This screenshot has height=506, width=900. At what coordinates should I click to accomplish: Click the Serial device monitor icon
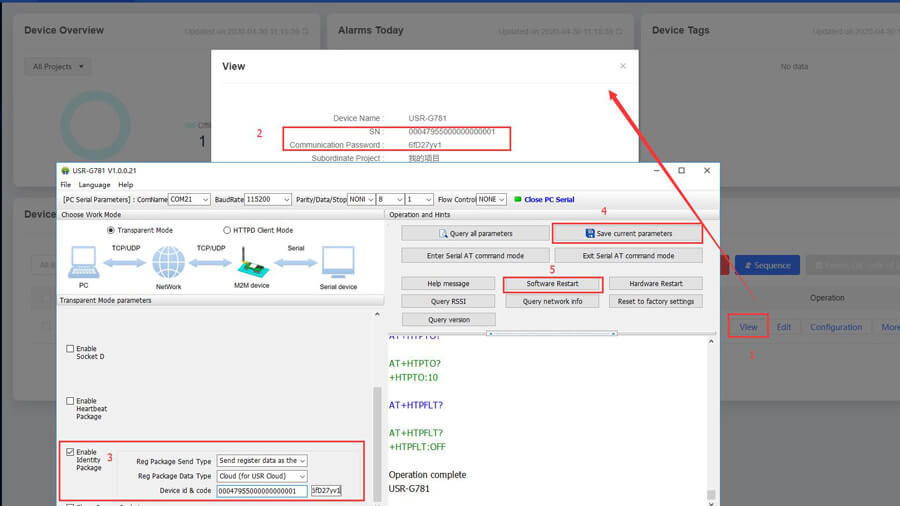[x=338, y=262]
